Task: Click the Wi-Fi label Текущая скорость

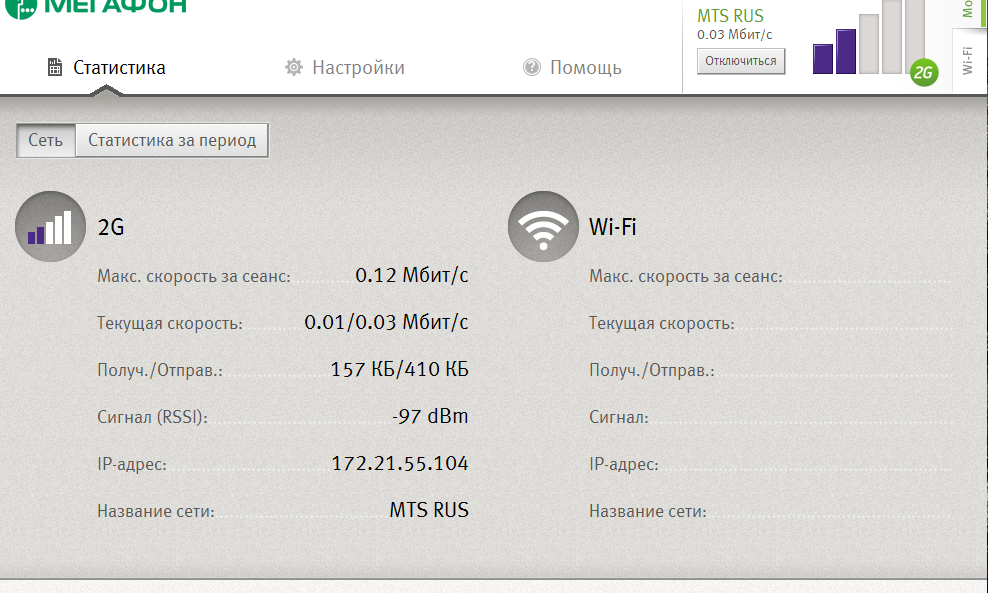Action: pos(662,324)
